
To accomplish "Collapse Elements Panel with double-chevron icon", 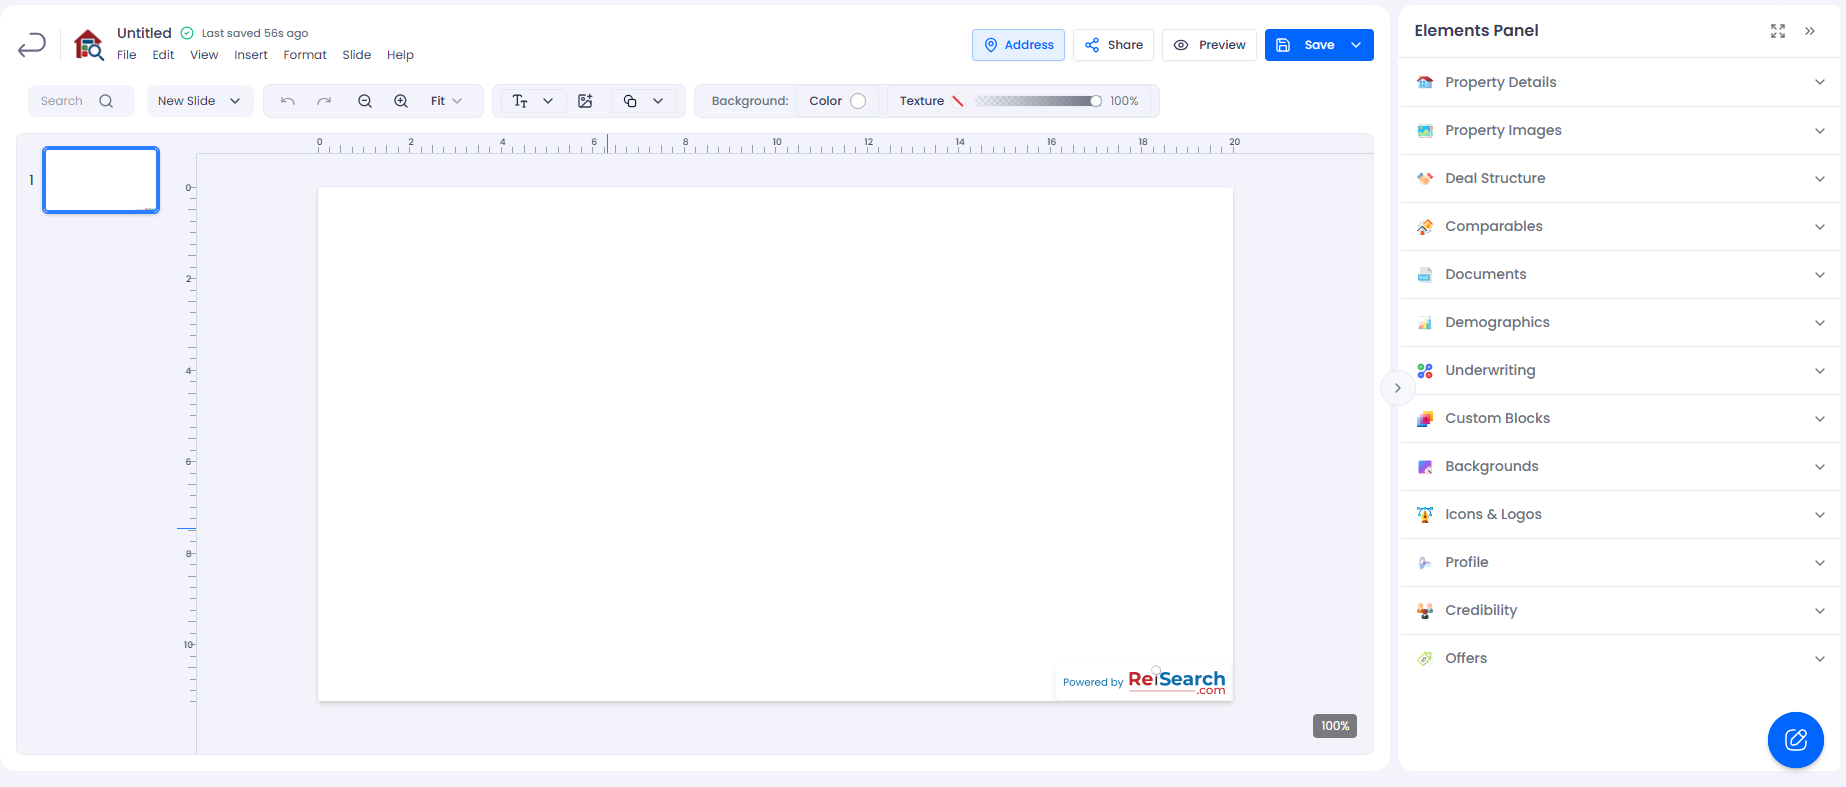I will click(1810, 31).
